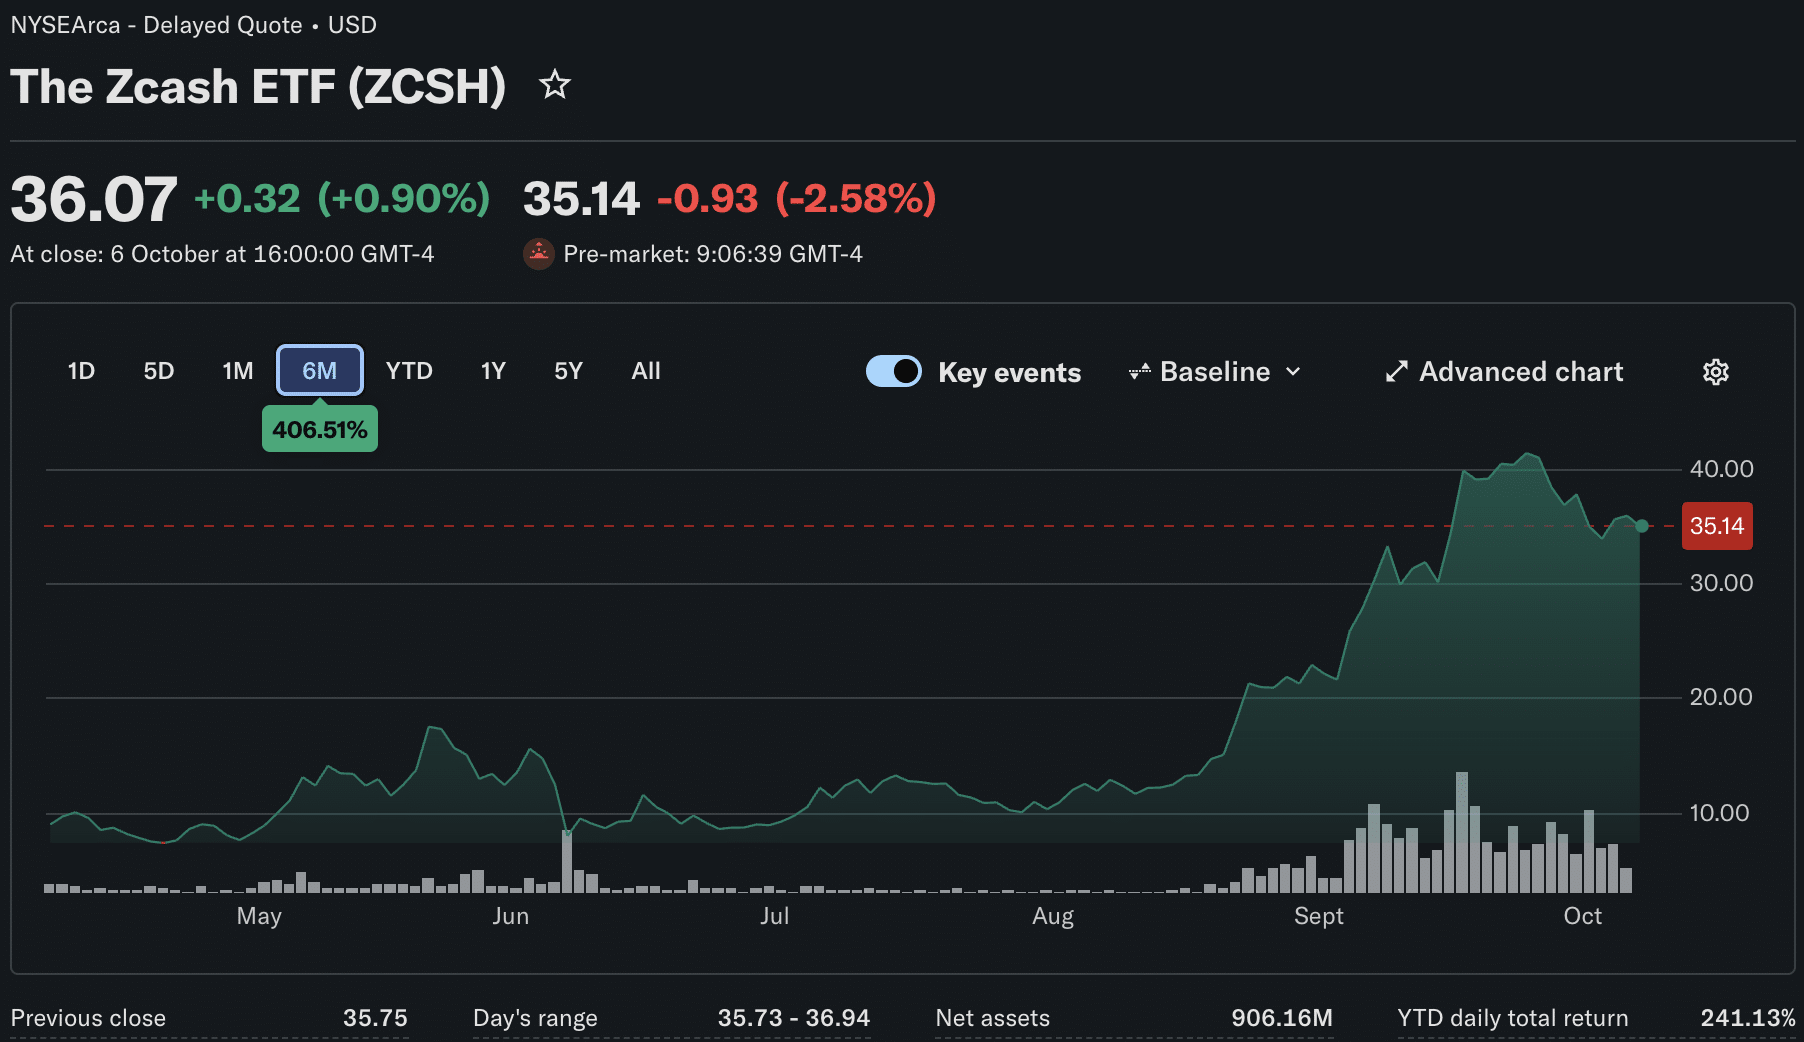Click the Net assets label
The image size is (1804, 1042).
pyautogui.click(x=993, y=1018)
